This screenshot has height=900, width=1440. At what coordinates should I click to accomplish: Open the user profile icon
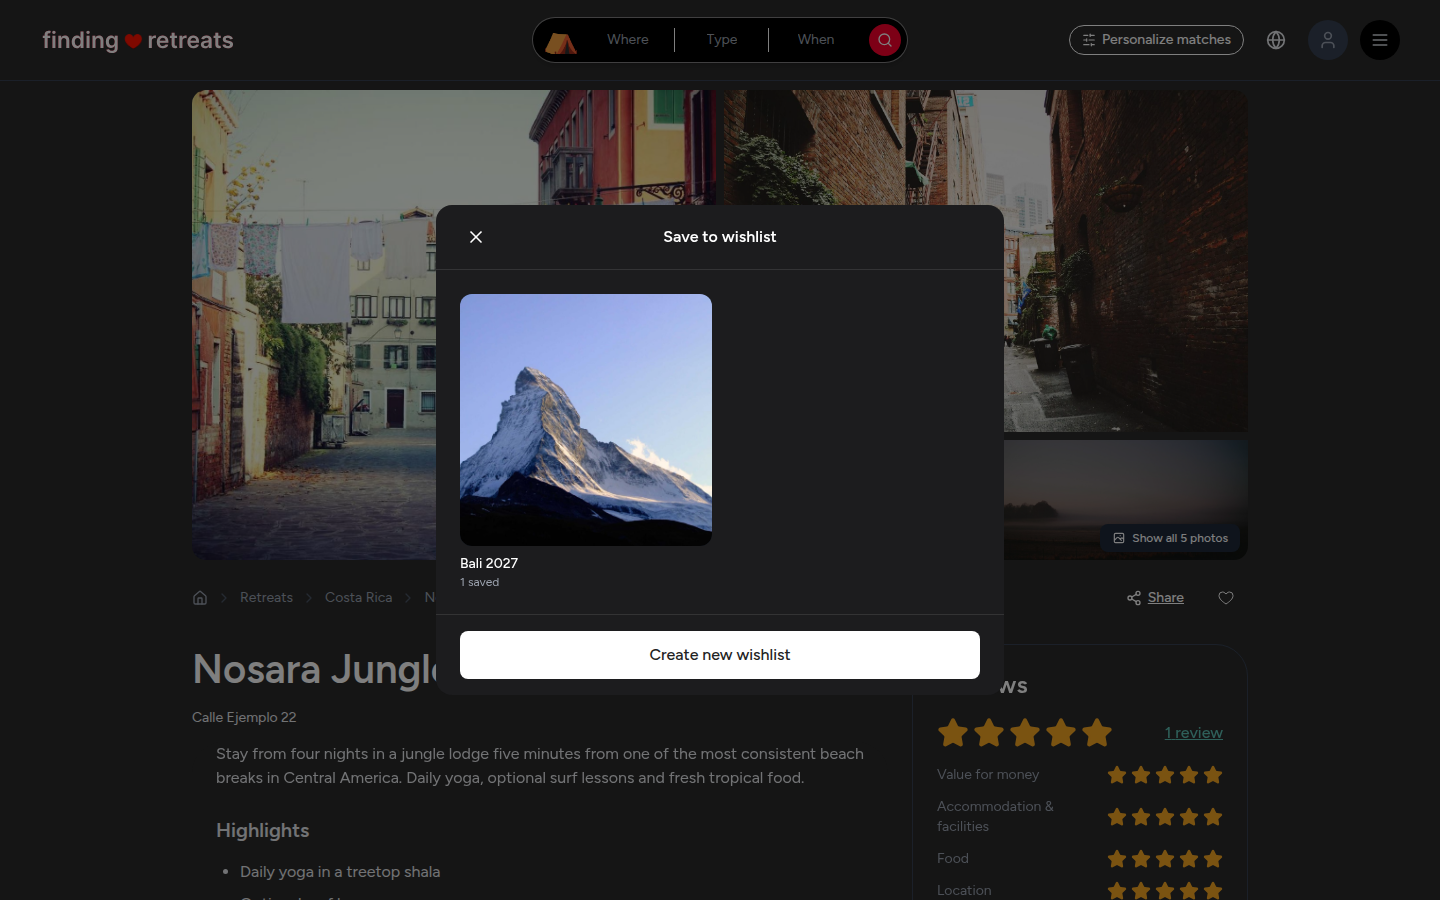[1328, 40]
